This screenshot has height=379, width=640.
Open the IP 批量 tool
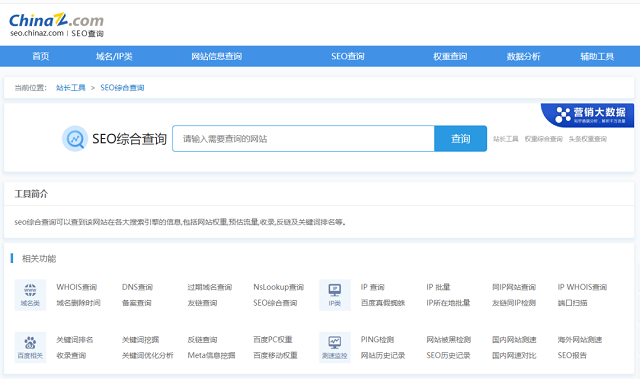click(x=438, y=287)
